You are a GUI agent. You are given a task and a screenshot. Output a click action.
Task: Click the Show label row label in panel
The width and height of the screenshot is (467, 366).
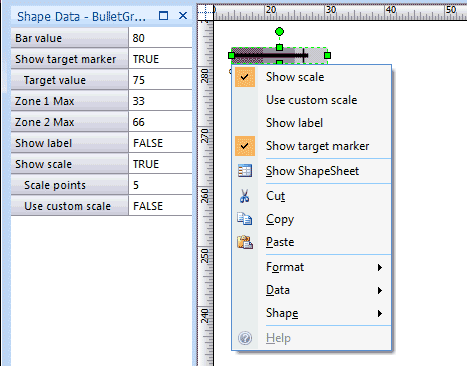click(70, 143)
